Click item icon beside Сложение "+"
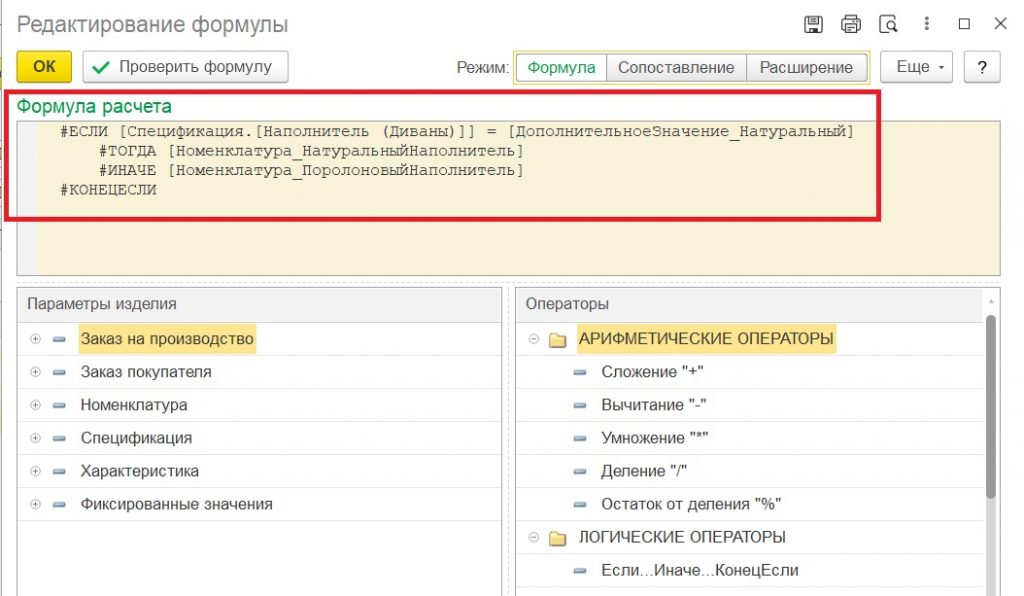The height and width of the screenshot is (596, 1024). (580, 373)
